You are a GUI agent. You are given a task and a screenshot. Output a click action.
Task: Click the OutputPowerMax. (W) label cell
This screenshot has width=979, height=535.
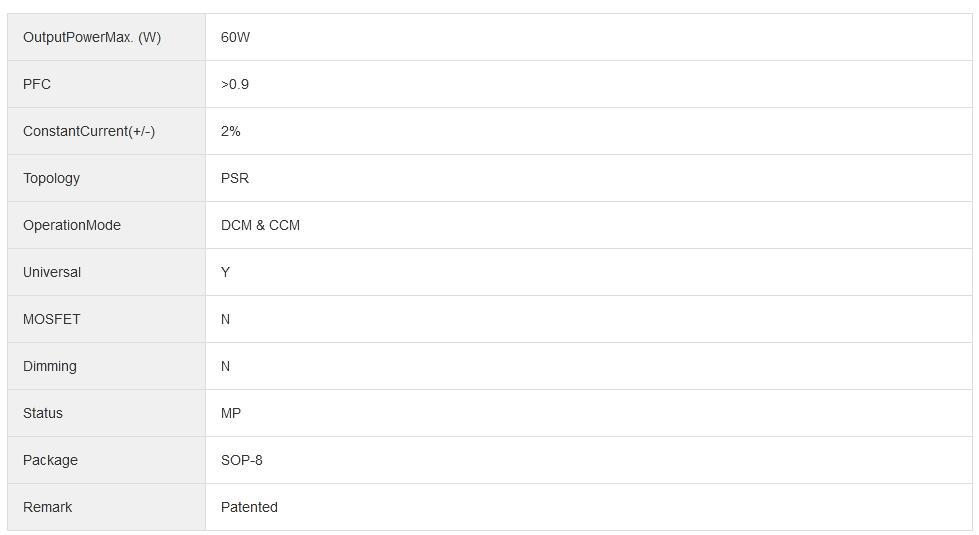pyautogui.click(x=92, y=37)
